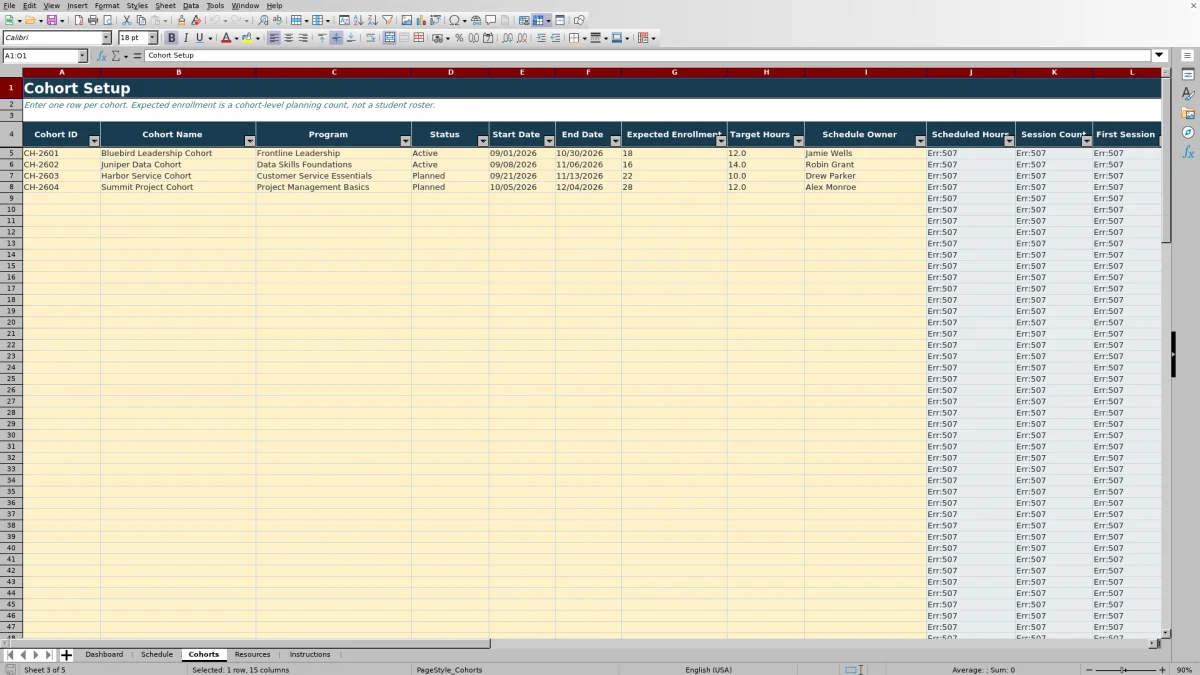Open the 18 pt font size dropdown
Image resolution: width=1200 pixels, height=675 pixels.
pos(153,38)
